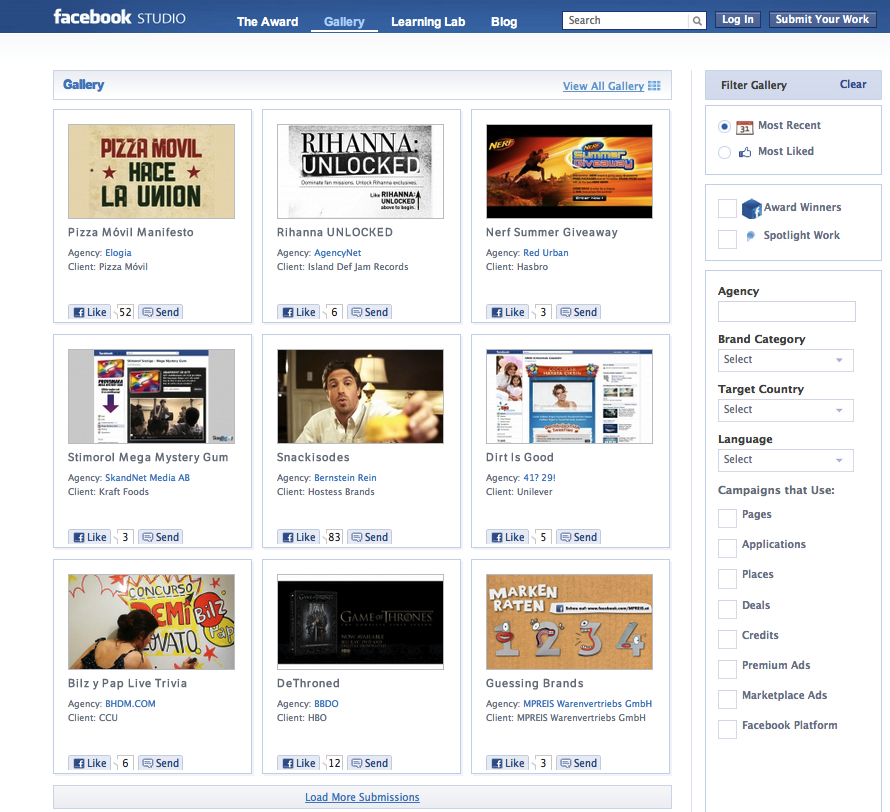This screenshot has width=890, height=812.
Task: Enable the Pages campaign filter
Action: 727,518
